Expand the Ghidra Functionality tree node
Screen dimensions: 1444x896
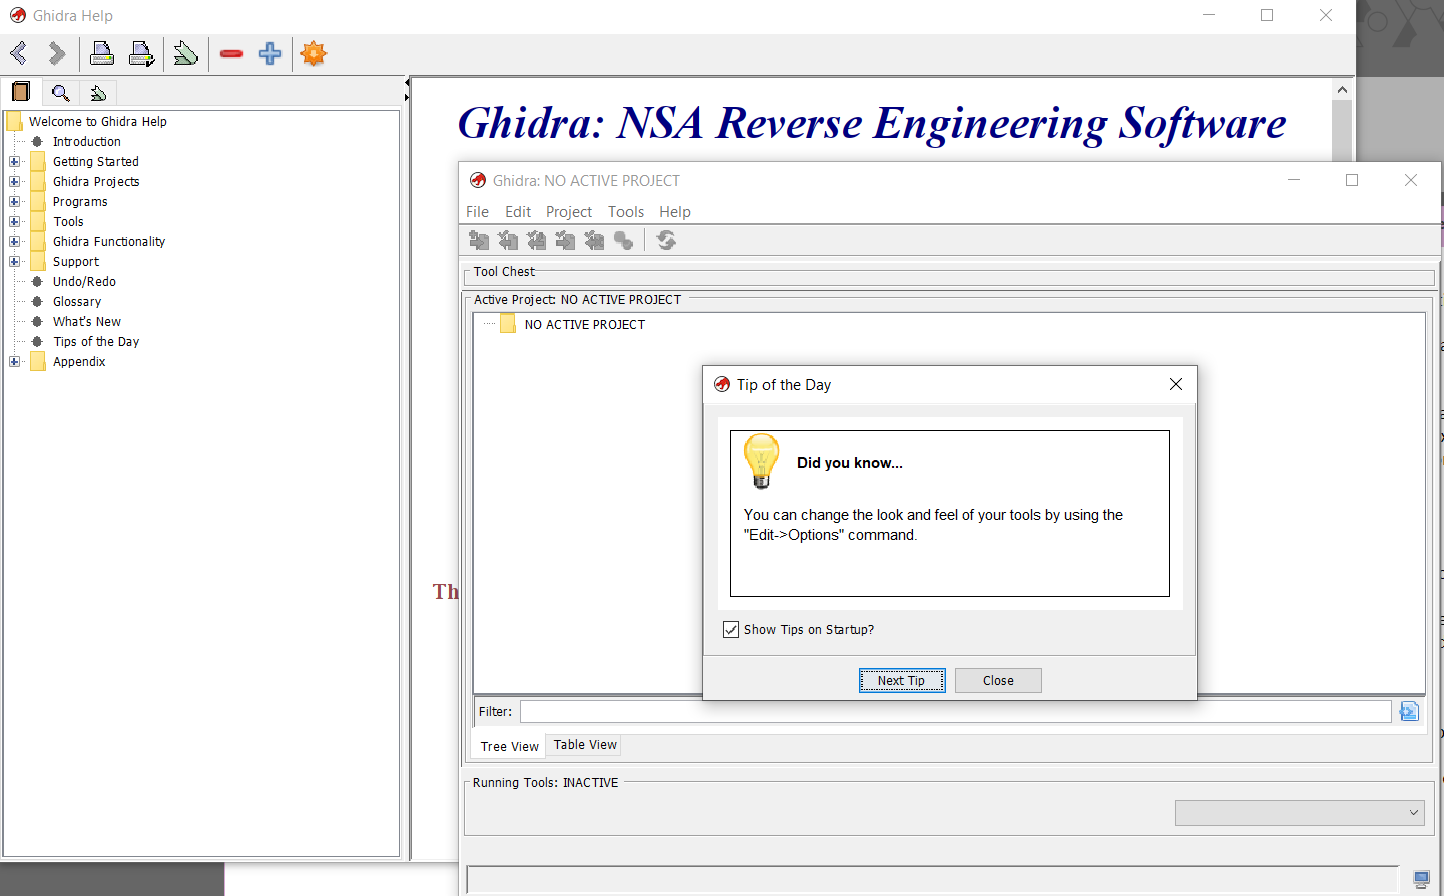[14, 241]
